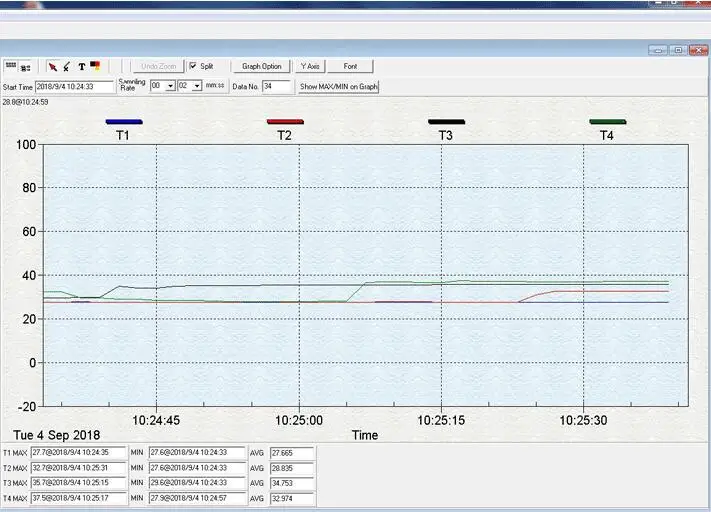Click the T2 MIN value field
This screenshot has height=512, width=711.
tap(197, 468)
